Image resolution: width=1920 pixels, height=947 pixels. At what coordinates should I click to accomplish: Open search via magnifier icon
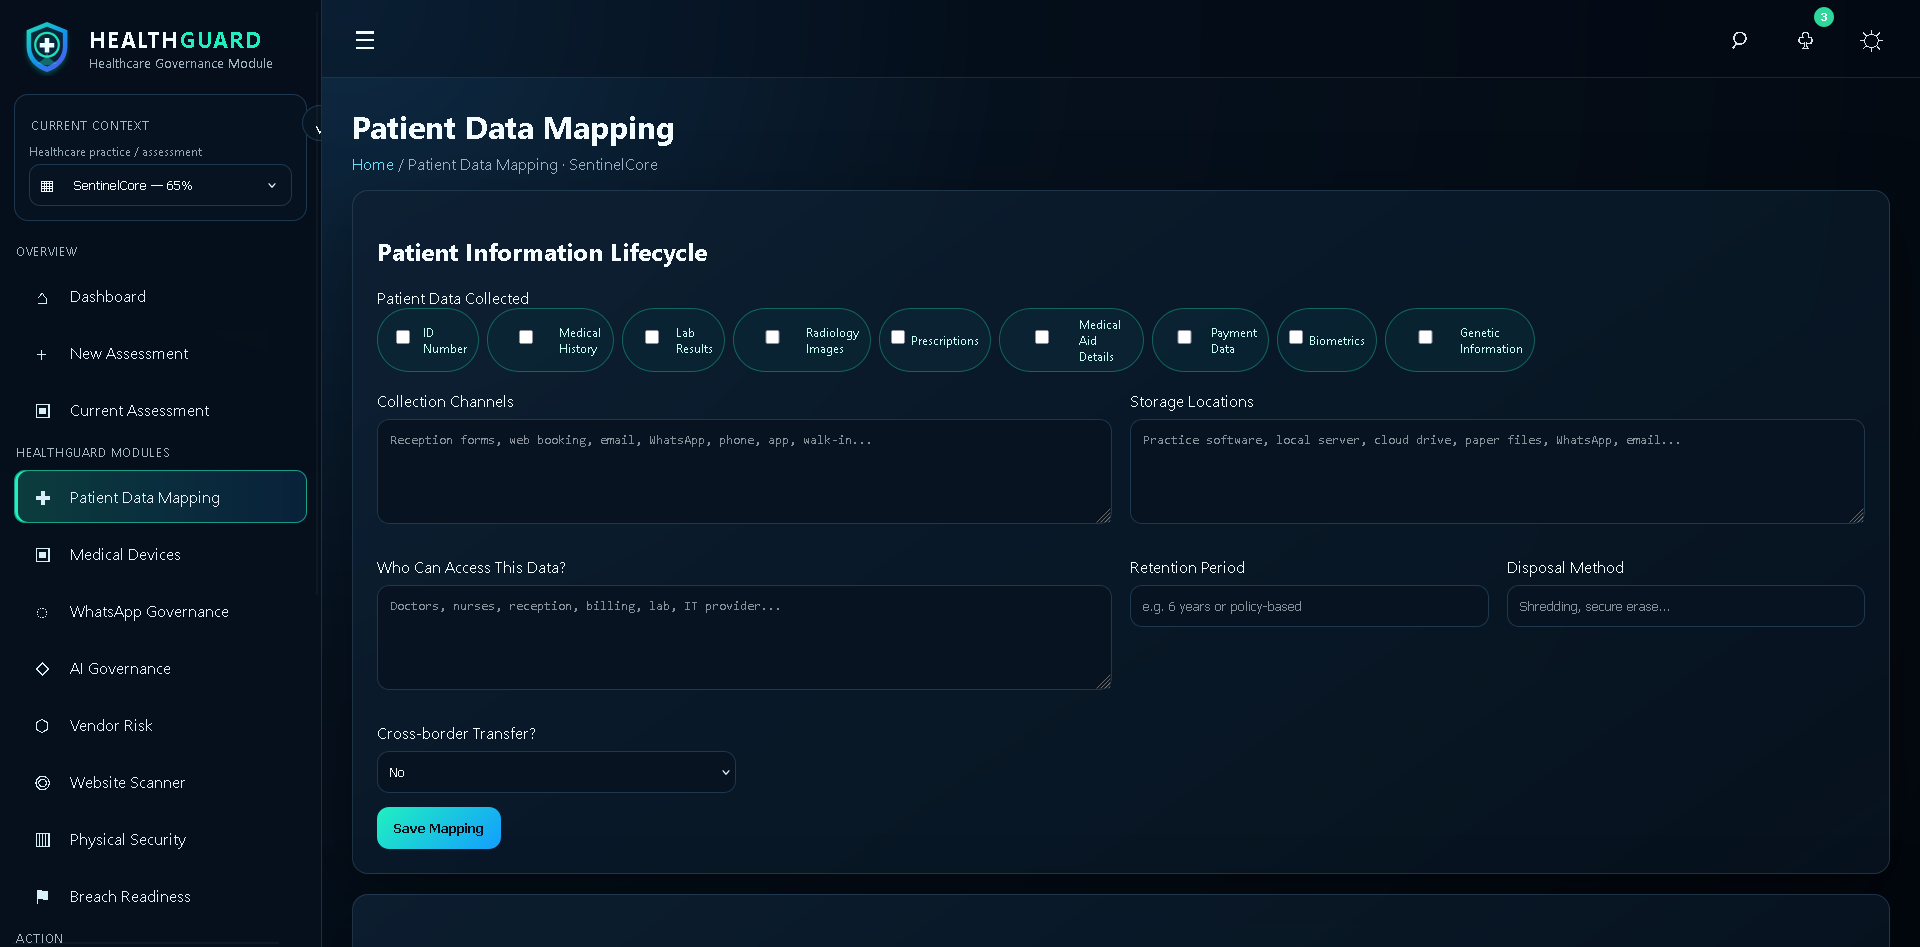pyautogui.click(x=1739, y=40)
